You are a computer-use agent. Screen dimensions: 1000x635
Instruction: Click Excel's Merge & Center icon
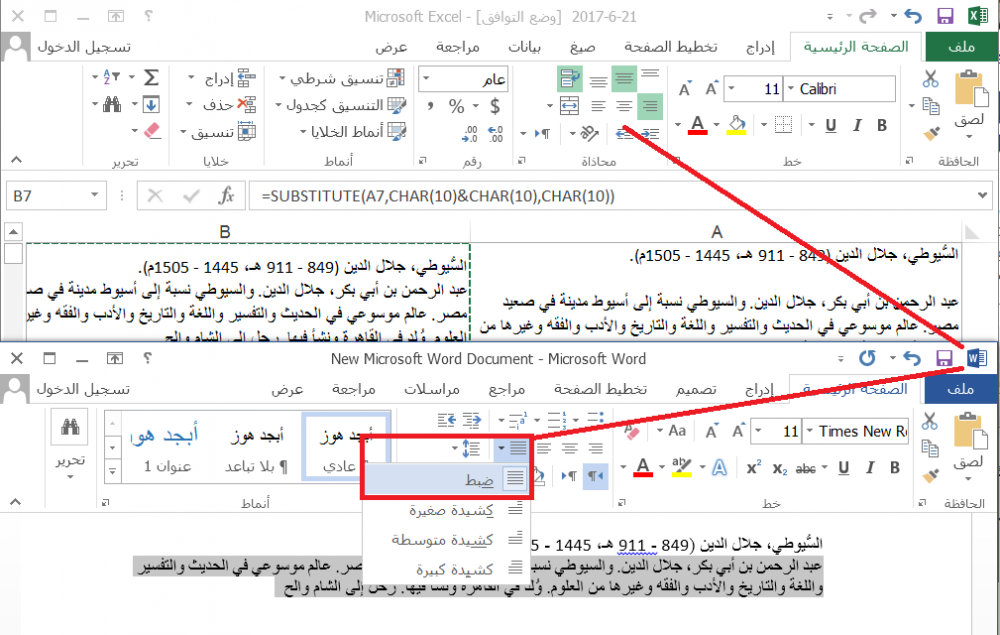[570, 106]
